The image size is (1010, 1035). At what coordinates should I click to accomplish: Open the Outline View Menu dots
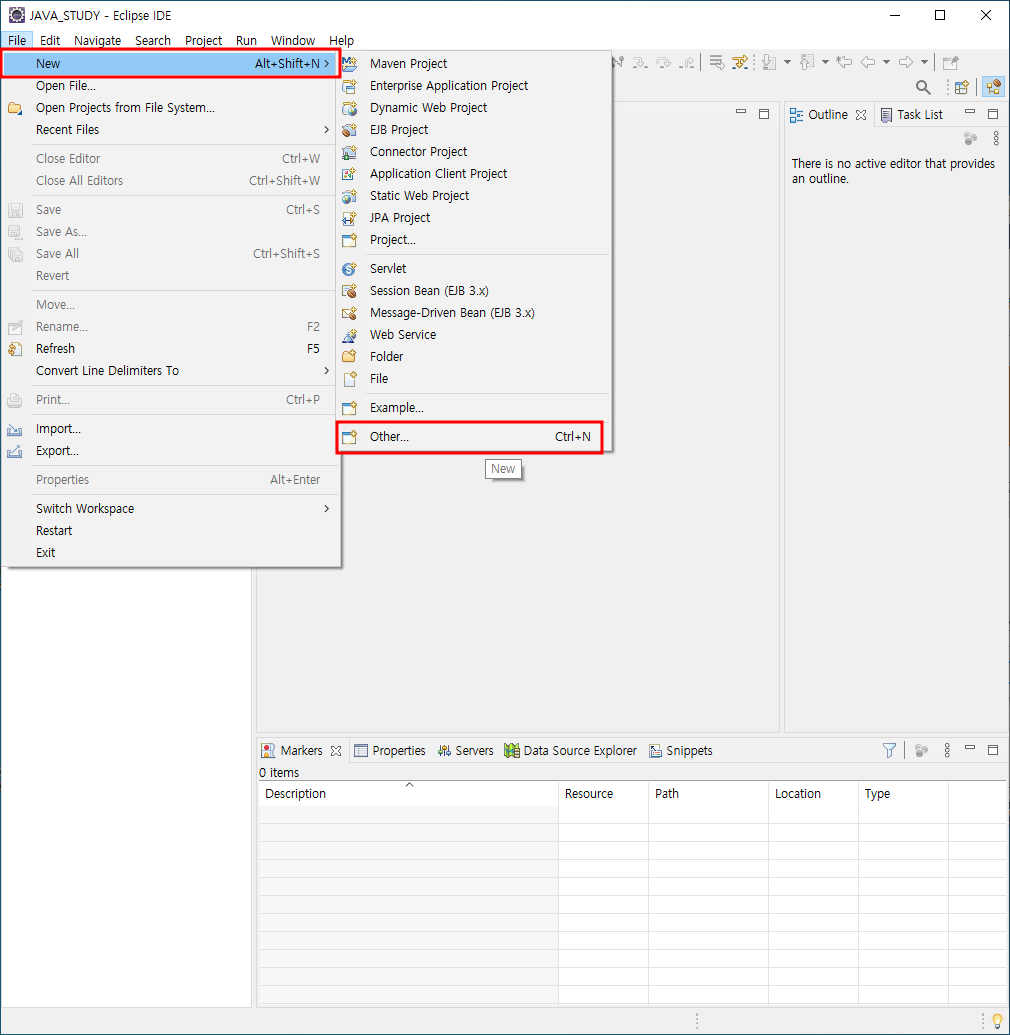click(x=995, y=139)
